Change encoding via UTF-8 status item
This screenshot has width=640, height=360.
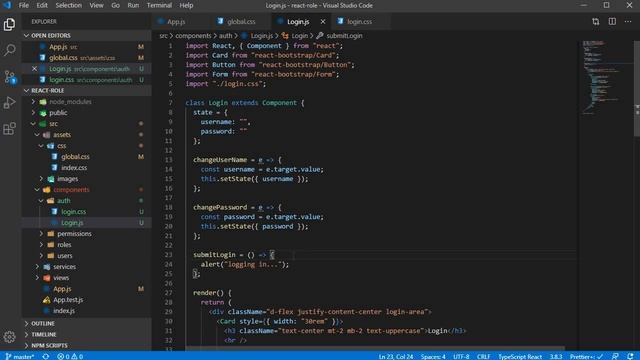tap(461, 356)
